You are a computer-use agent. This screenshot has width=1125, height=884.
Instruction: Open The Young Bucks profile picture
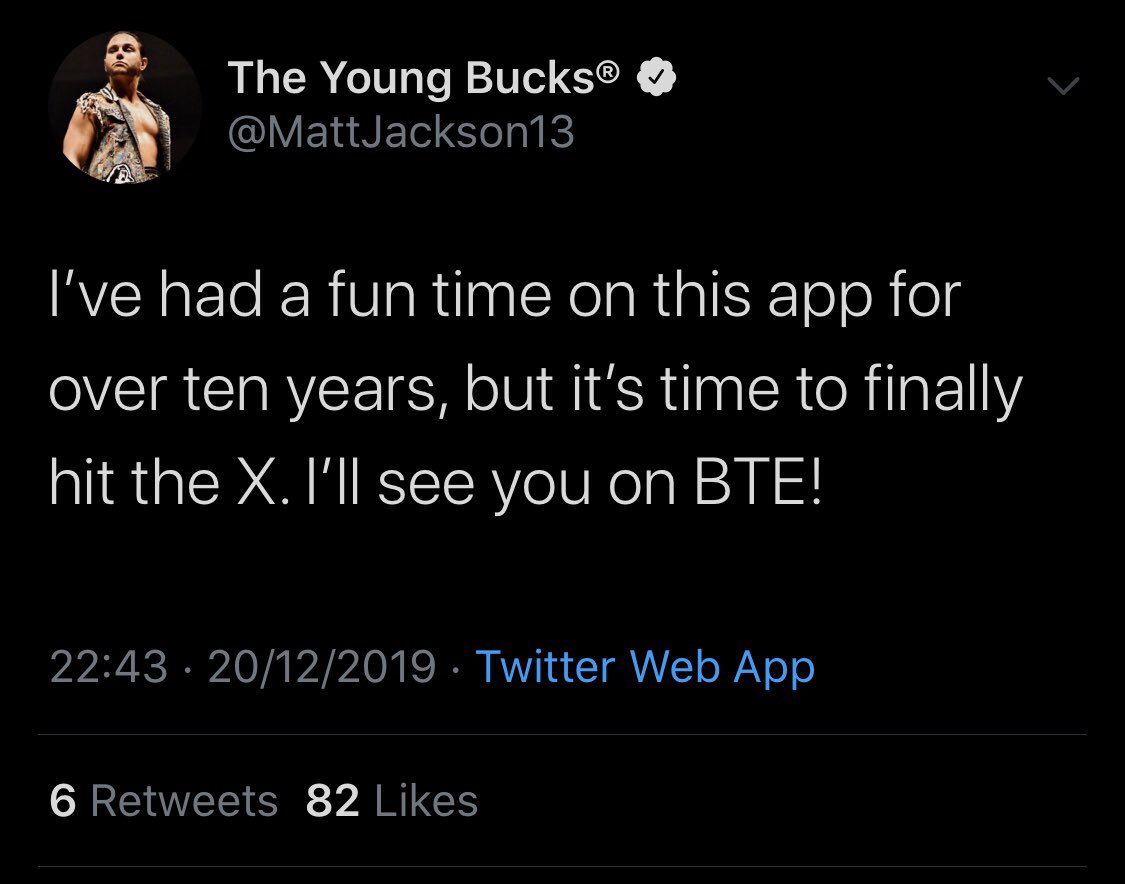[x=125, y=108]
